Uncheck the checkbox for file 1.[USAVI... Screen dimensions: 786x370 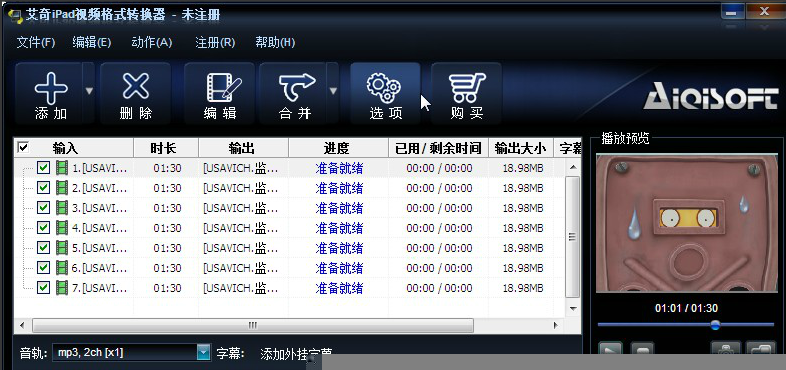(44, 167)
